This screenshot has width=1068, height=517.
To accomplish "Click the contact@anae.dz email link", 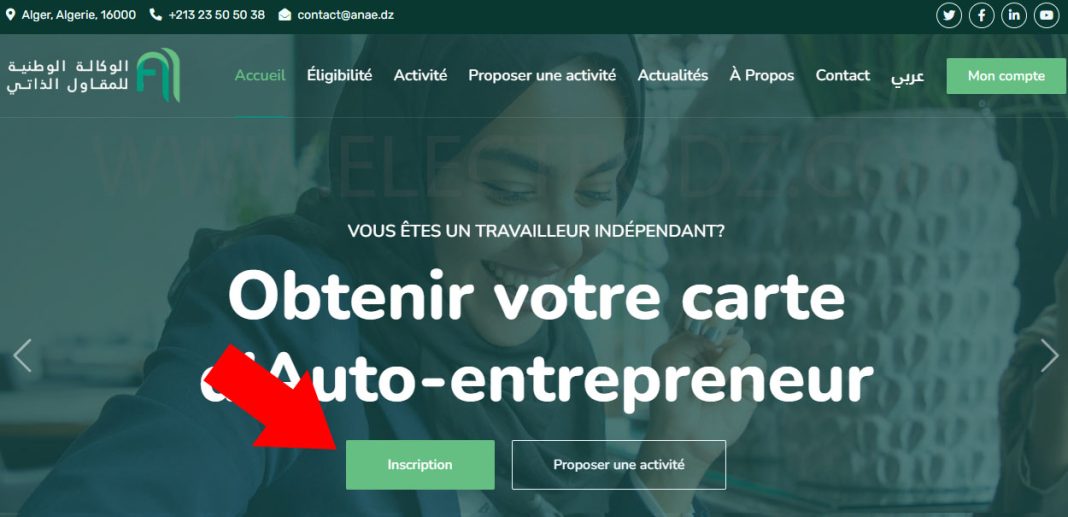I will pos(345,14).
